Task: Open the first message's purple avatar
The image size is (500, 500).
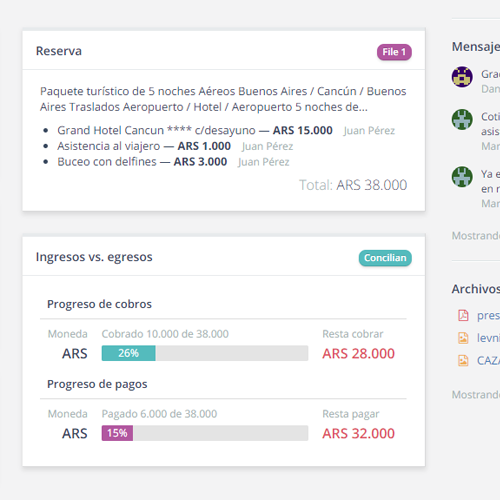Action: tap(462, 77)
